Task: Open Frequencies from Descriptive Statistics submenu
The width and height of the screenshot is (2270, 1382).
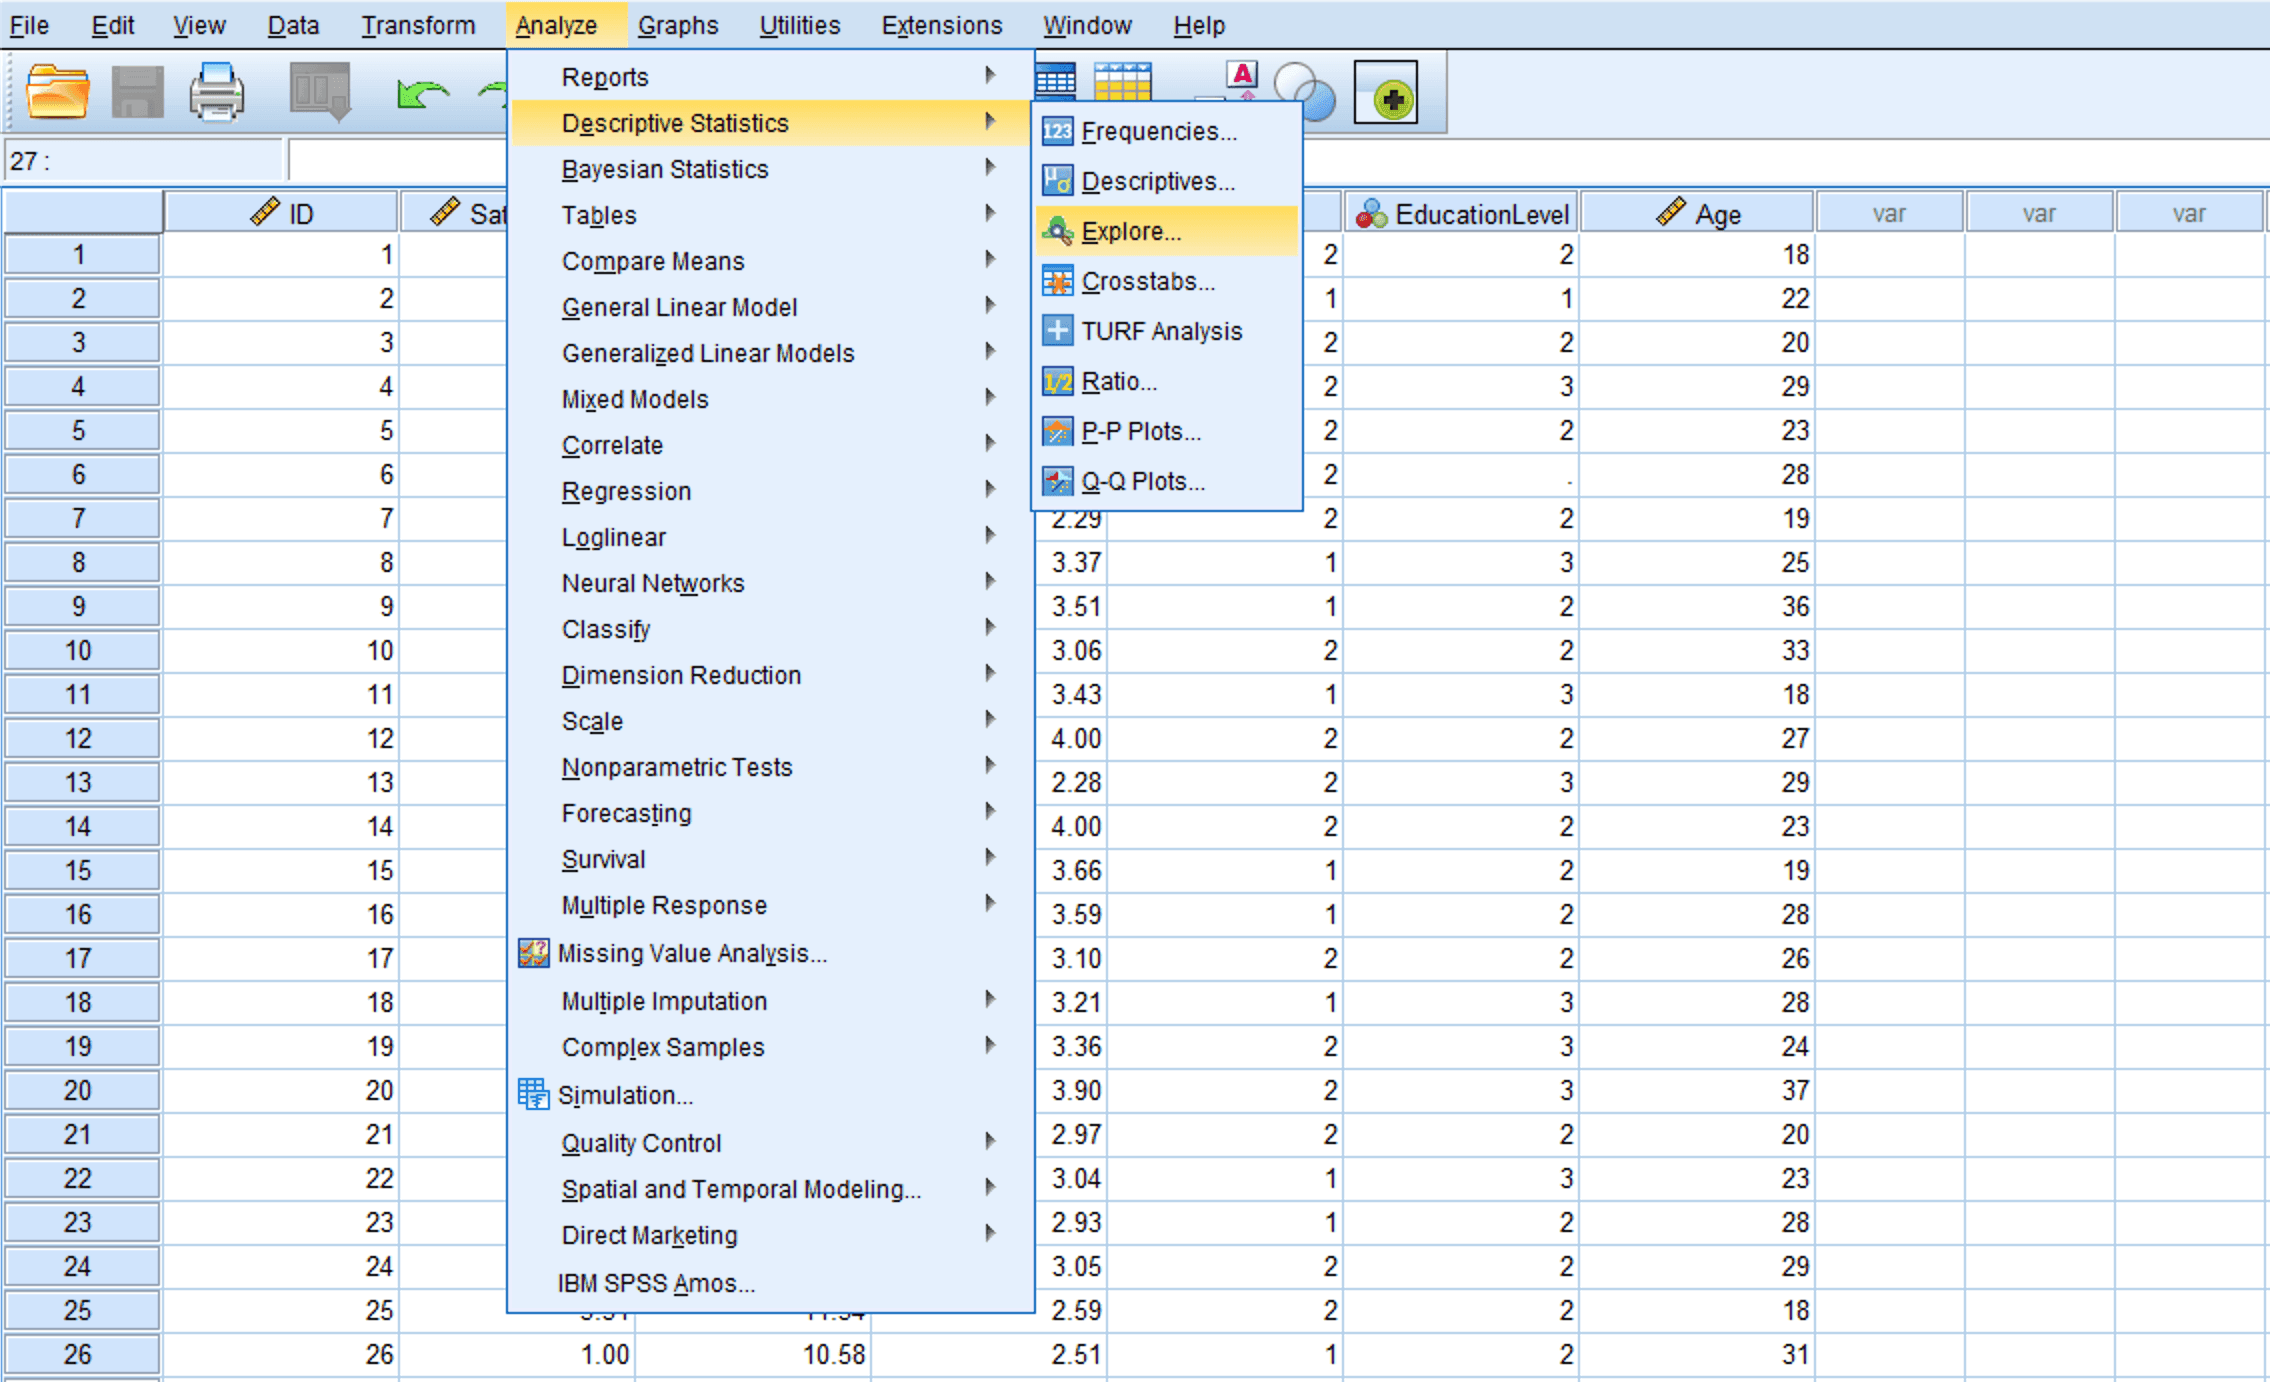Action: tap(1158, 131)
